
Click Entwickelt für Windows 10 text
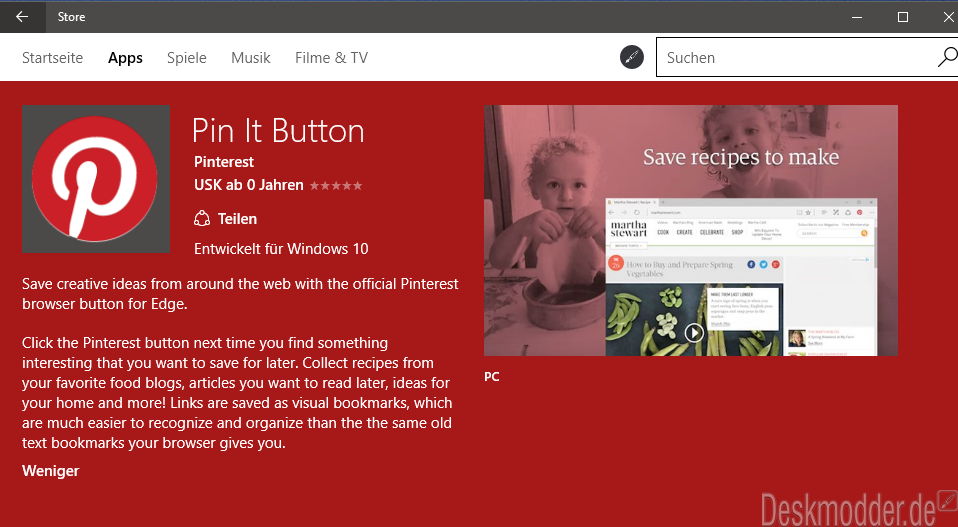coord(281,249)
